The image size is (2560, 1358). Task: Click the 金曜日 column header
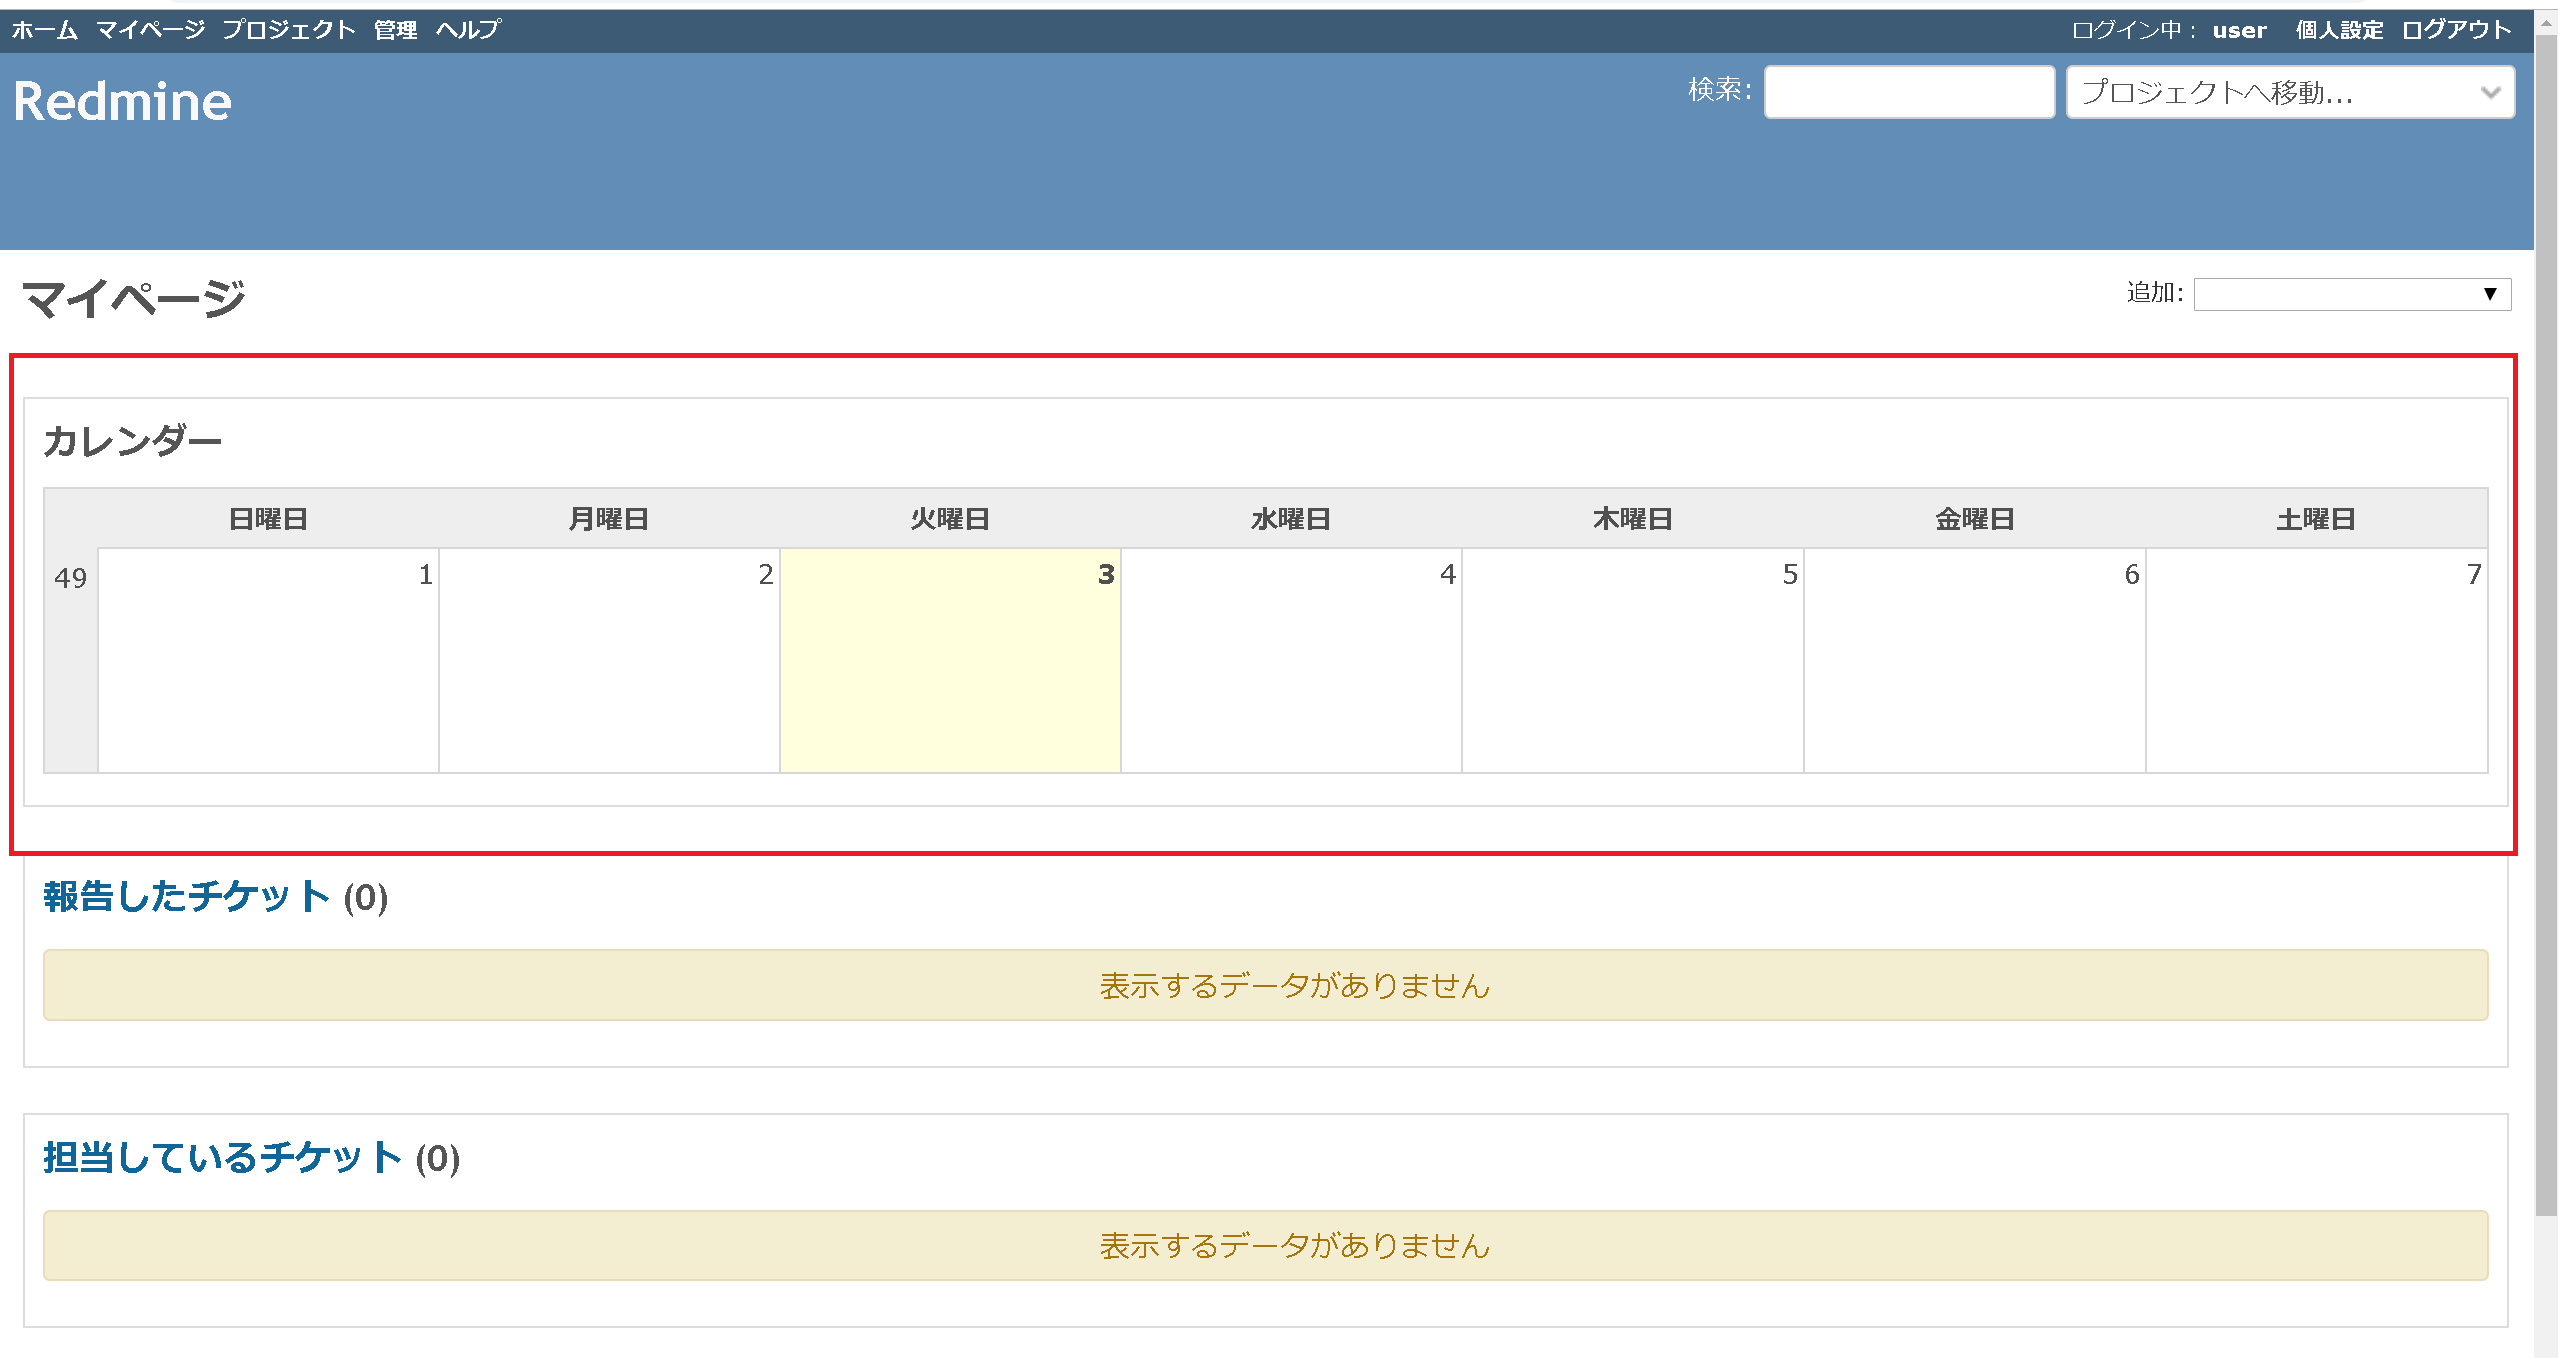(x=1975, y=519)
